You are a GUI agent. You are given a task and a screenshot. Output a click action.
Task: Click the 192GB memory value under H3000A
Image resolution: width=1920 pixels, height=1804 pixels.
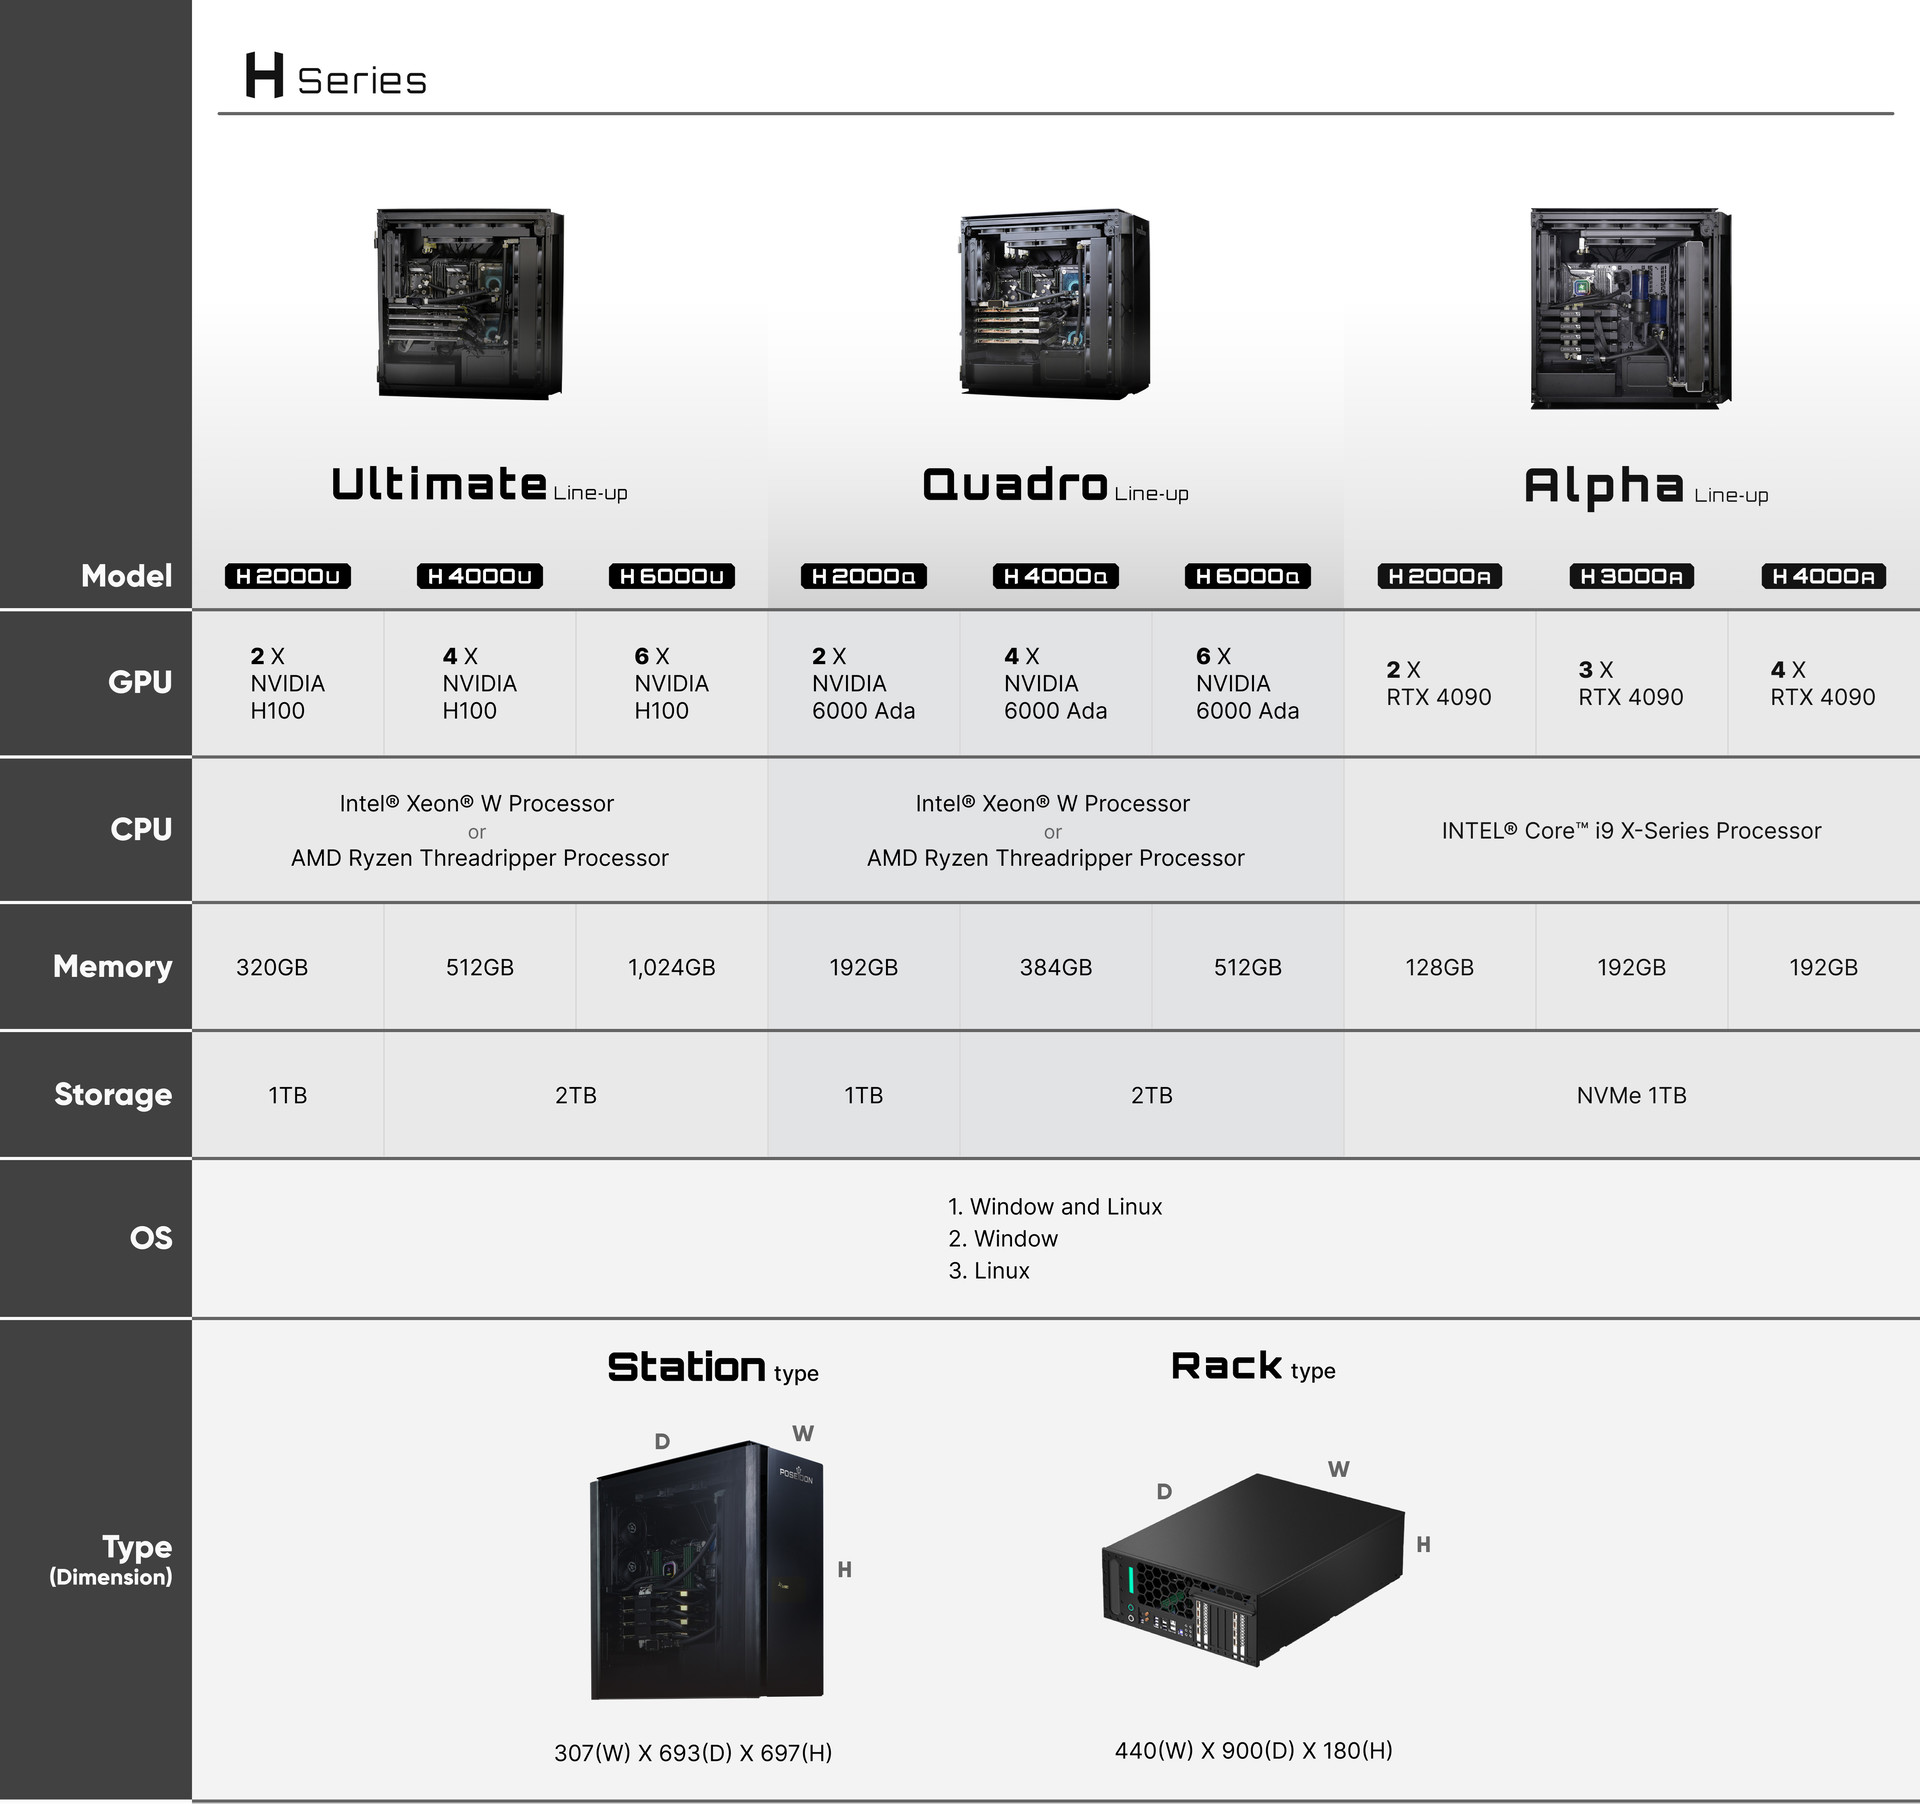(1632, 967)
